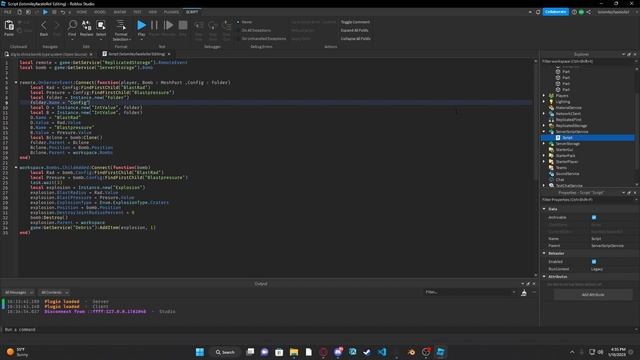Click the Back navigation arrow
Screen dimensions: 640x360
(44, 26)
